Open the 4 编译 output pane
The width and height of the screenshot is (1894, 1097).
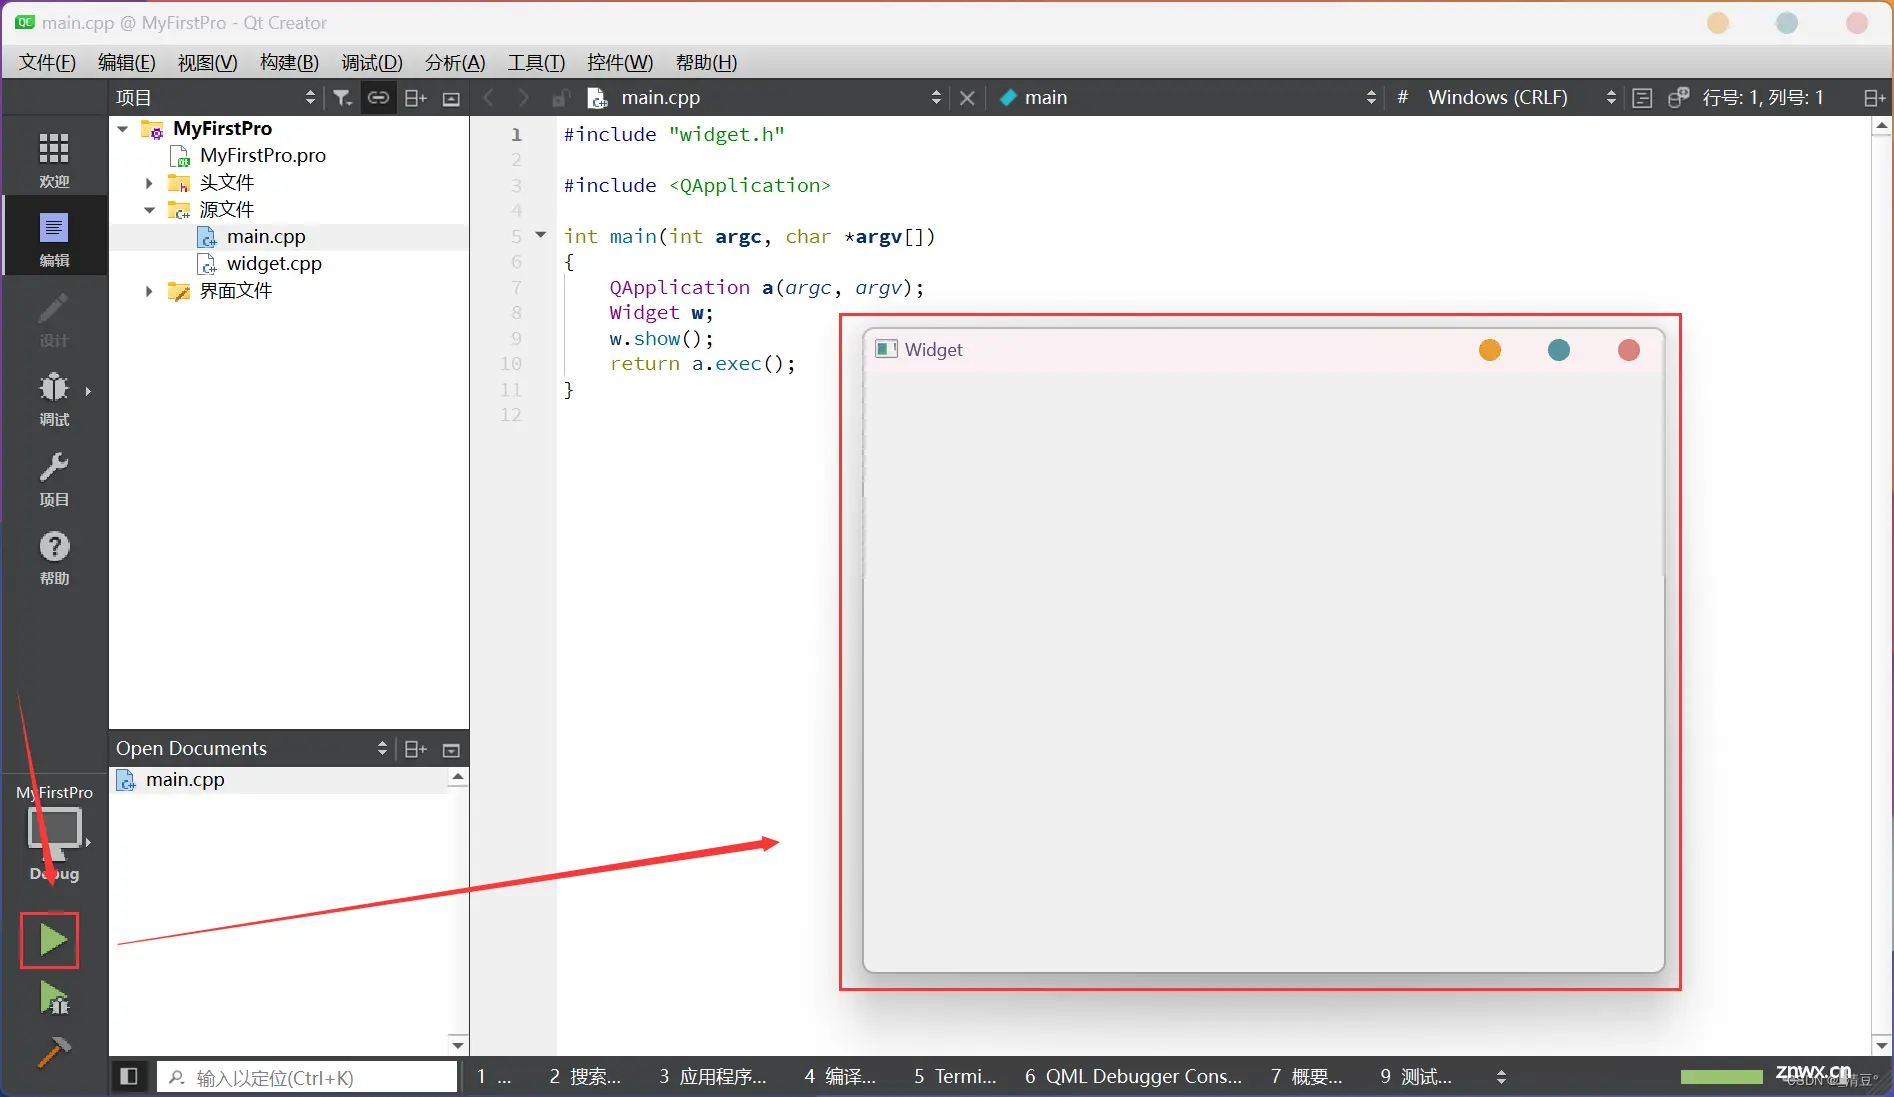tap(840, 1077)
